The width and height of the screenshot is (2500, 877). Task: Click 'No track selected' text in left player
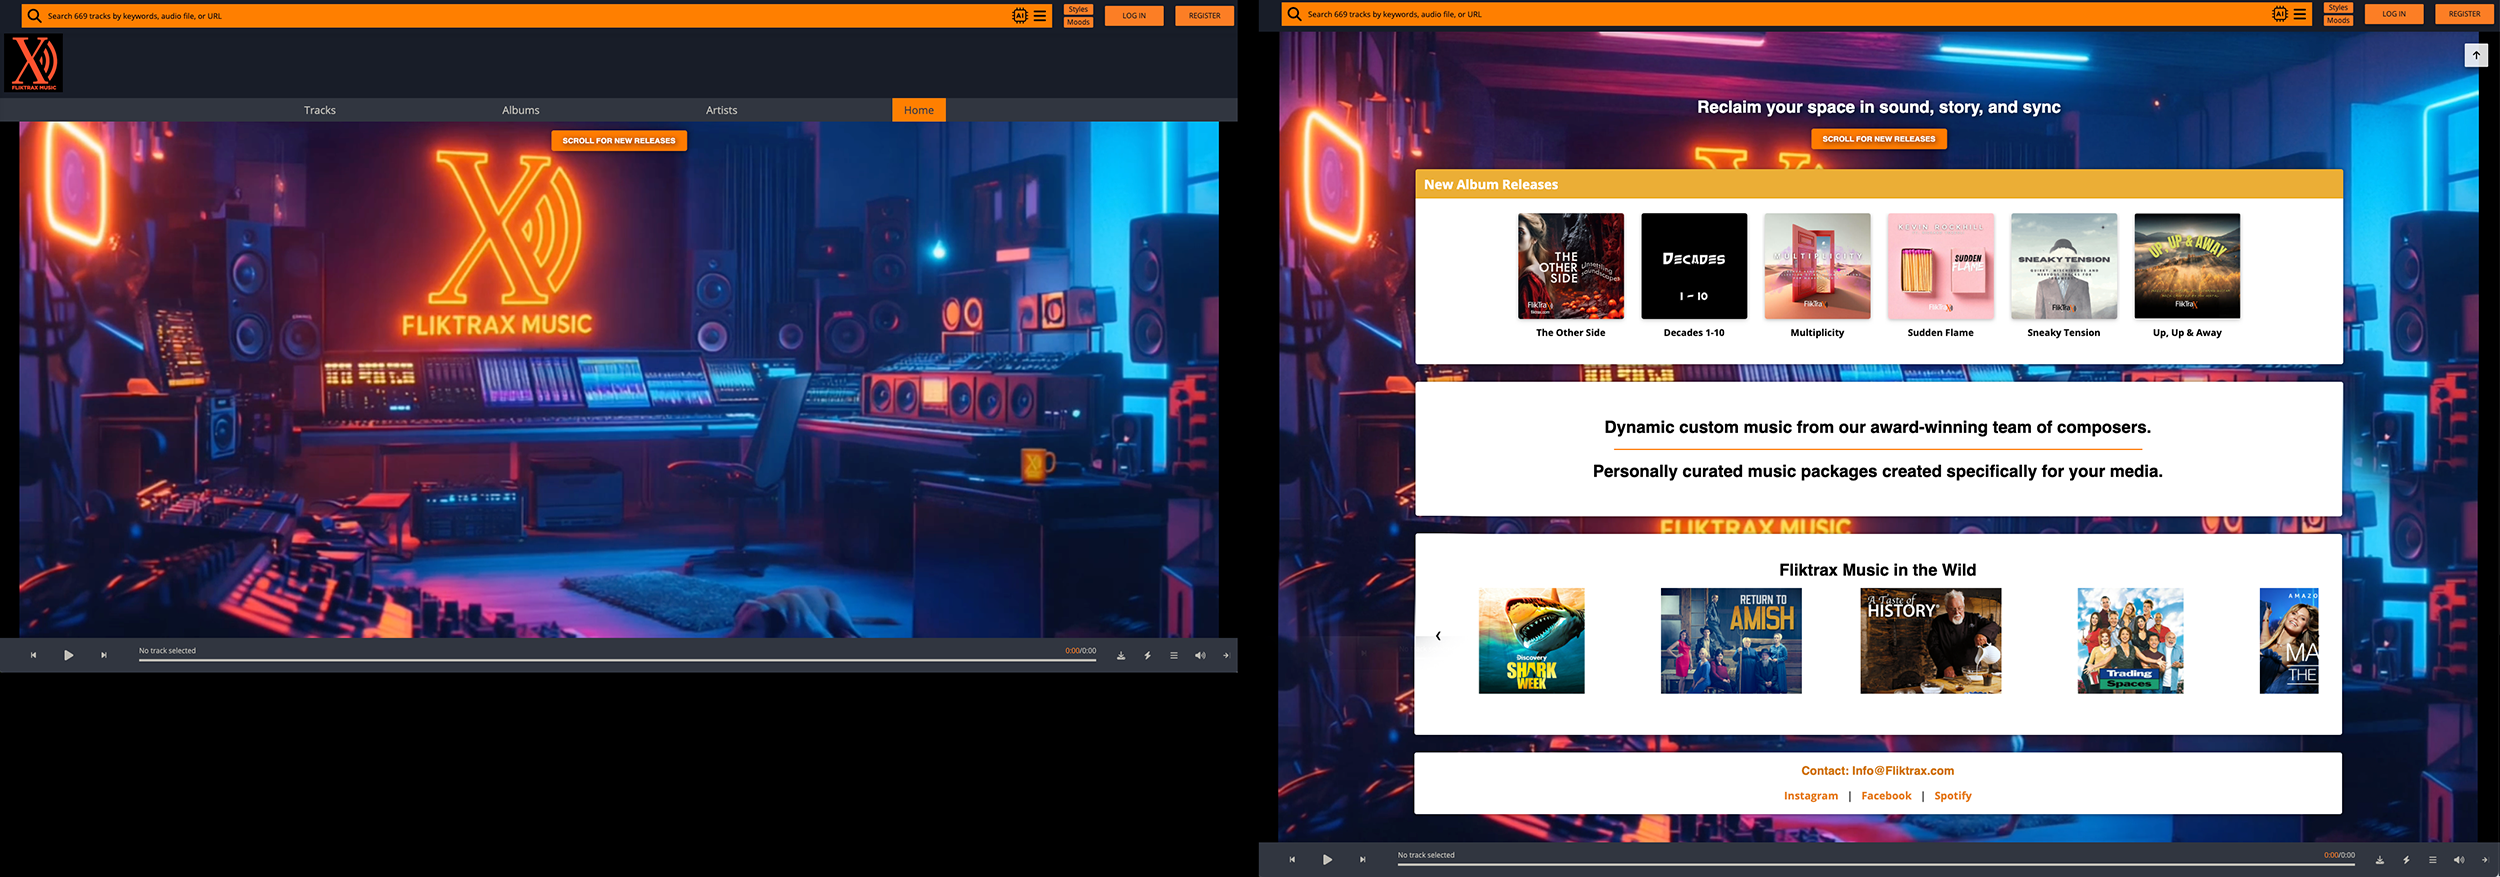(167, 651)
